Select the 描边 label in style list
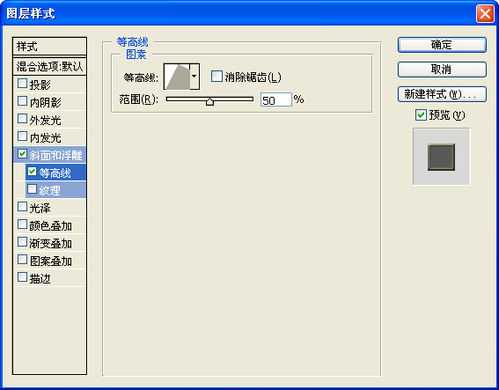Image resolution: width=499 pixels, height=390 pixels. tap(40, 279)
